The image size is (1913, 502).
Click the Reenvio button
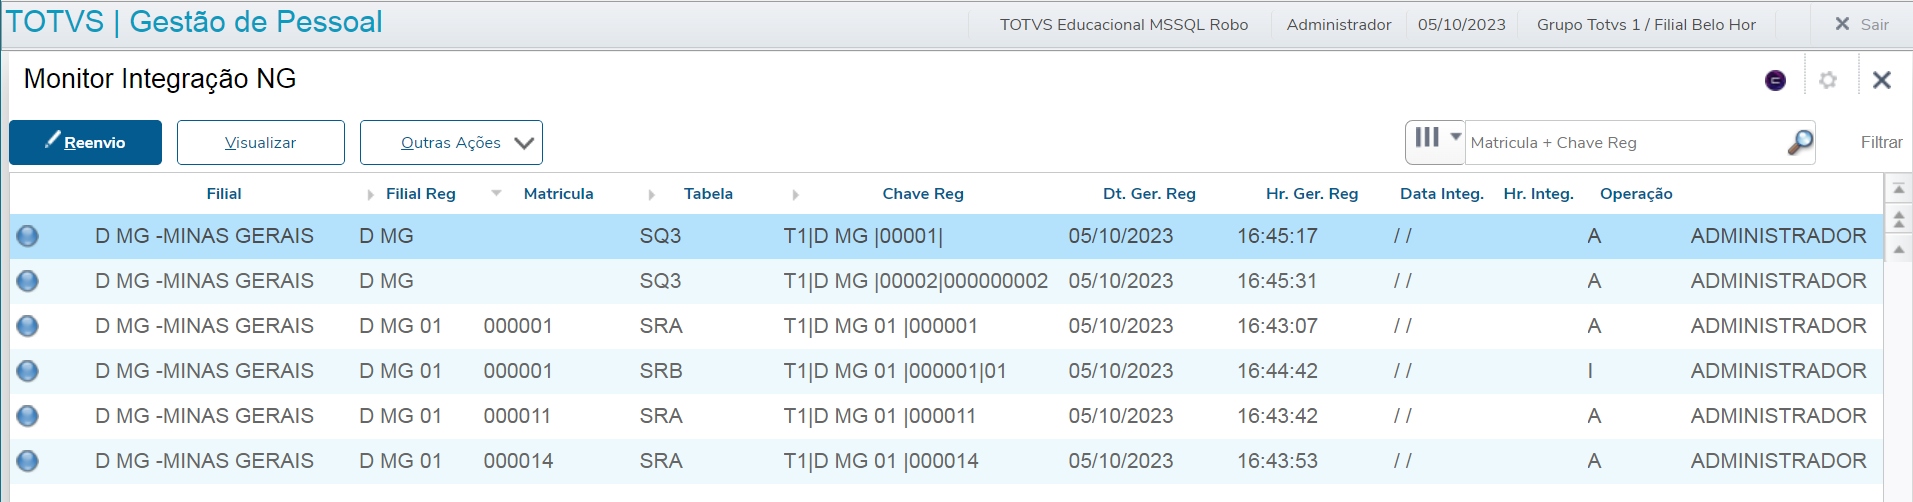tap(85, 142)
